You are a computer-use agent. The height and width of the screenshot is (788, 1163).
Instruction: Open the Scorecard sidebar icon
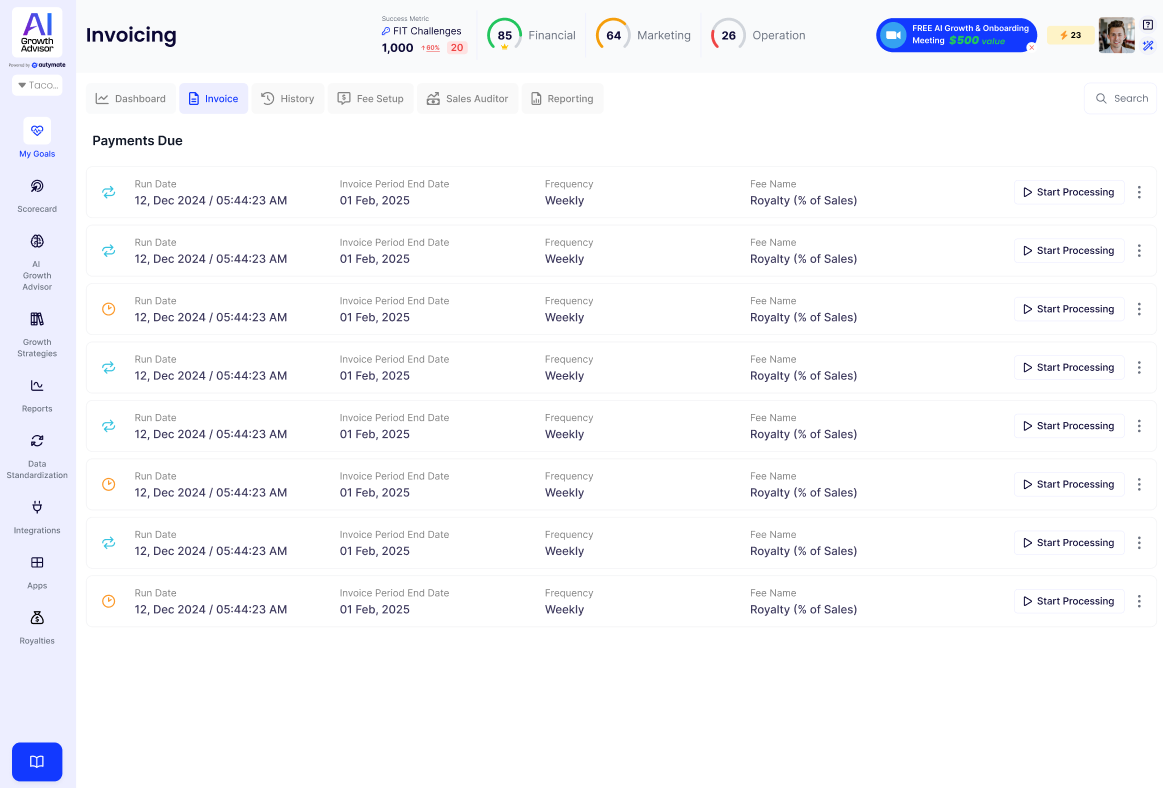click(37, 187)
